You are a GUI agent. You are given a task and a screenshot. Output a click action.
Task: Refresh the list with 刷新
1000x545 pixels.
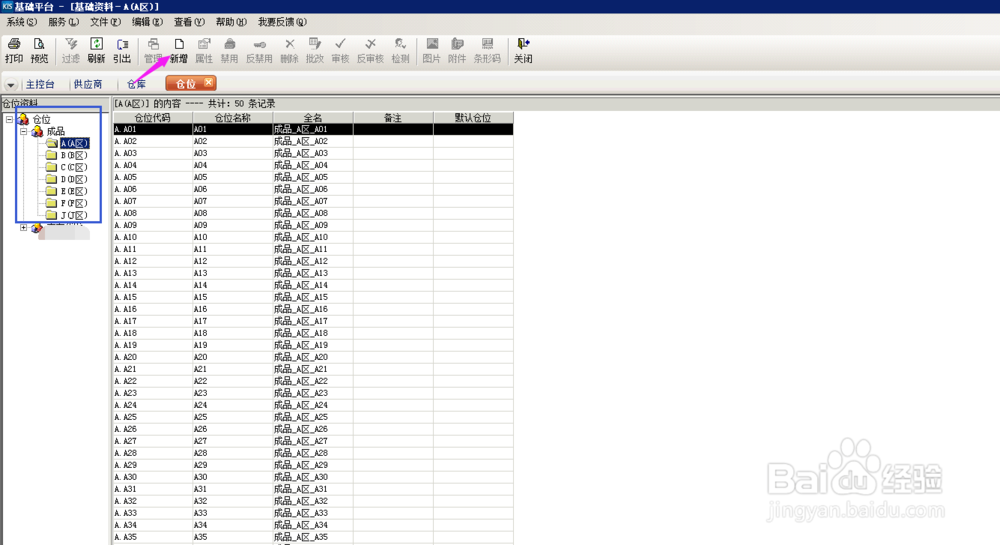[x=96, y=50]
